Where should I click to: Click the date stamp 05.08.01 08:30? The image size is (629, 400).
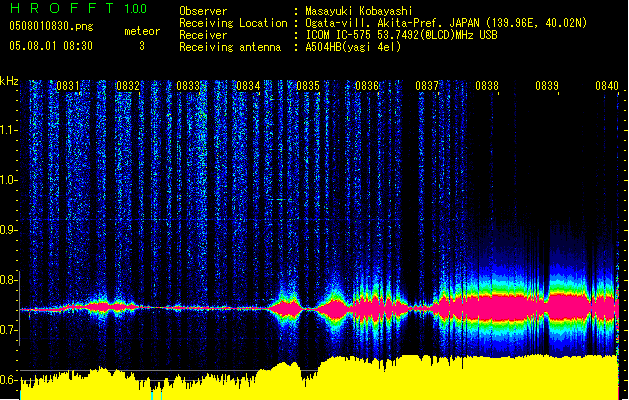pyautogui.click(x=51, y=46)
